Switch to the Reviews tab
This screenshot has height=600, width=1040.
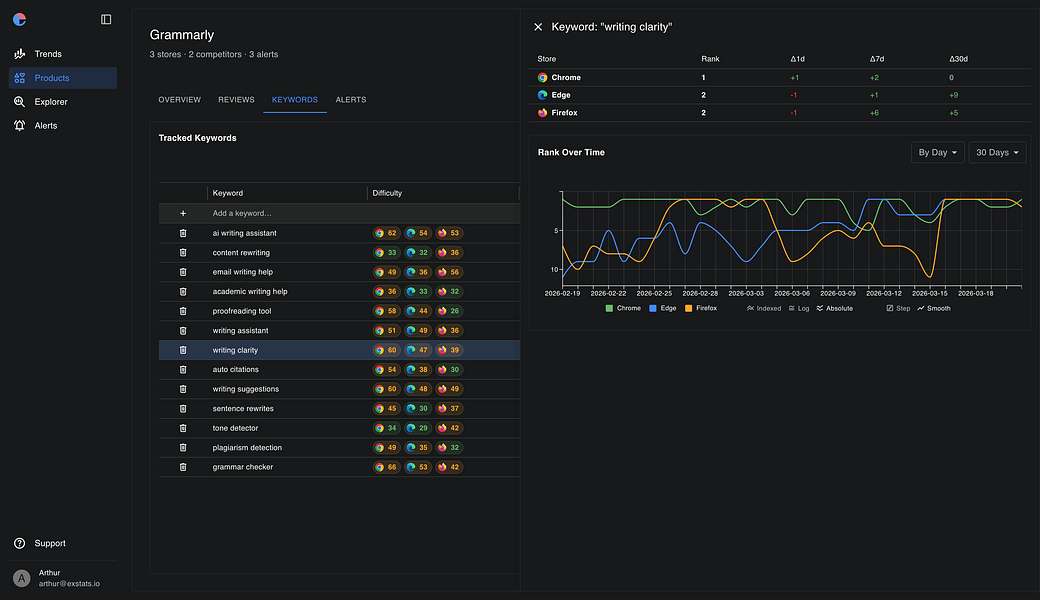pos(236,99)
